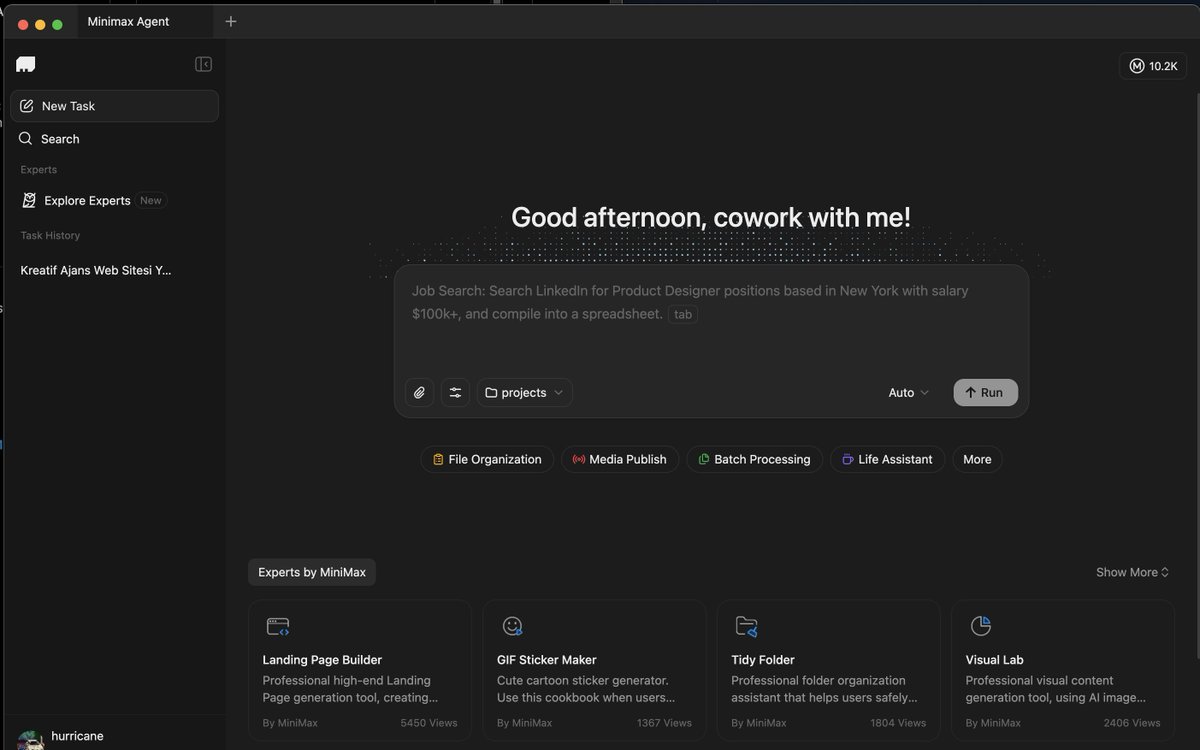
Task: Click the tab keyboard hint badge in the prompt
Action: 683,314
